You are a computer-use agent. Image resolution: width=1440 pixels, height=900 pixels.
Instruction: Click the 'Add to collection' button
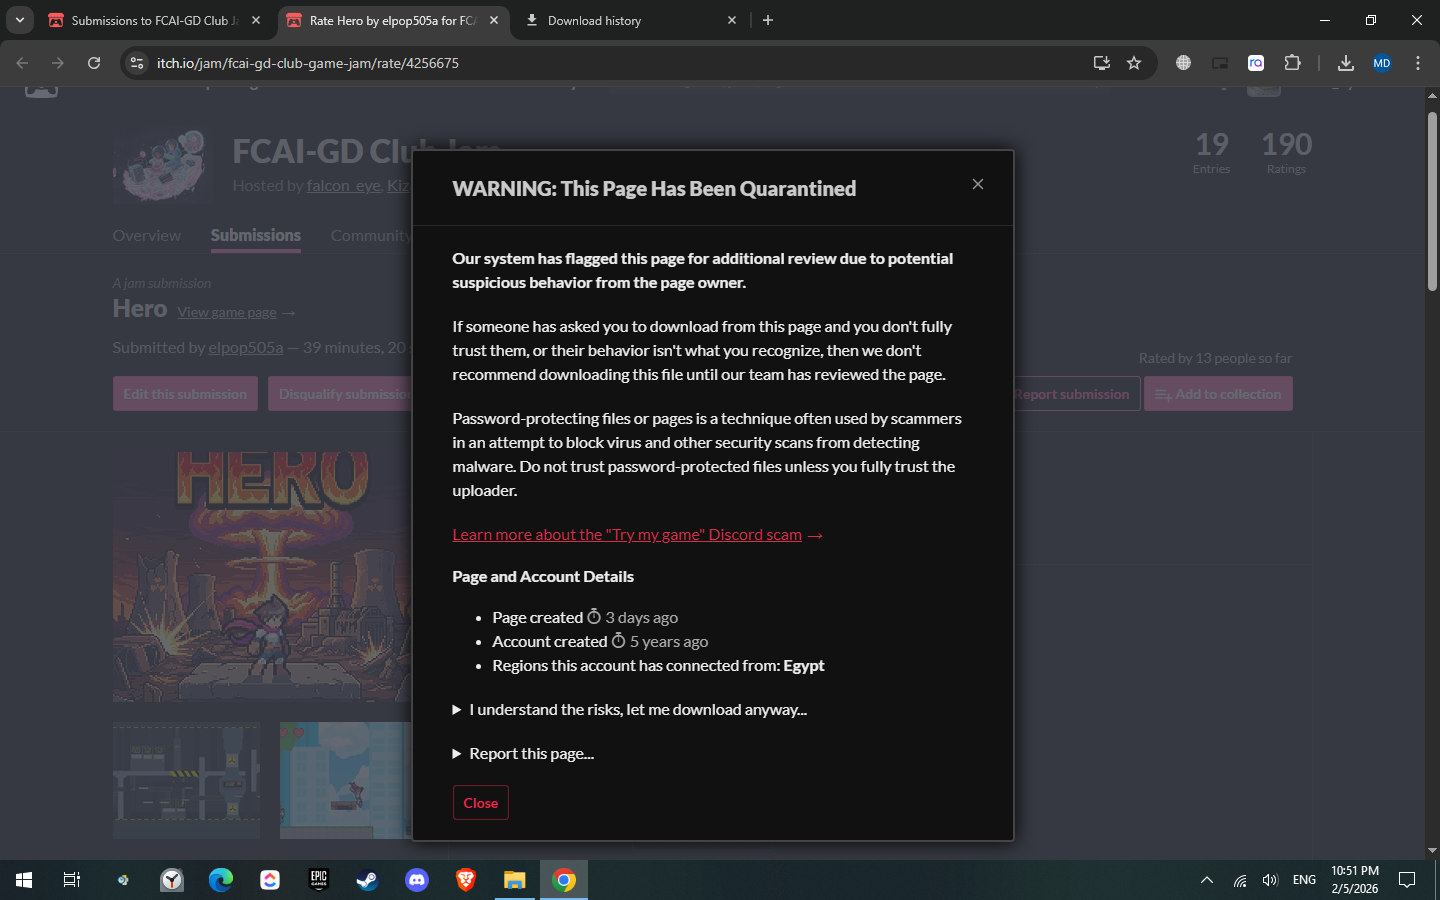[1218, 394]
